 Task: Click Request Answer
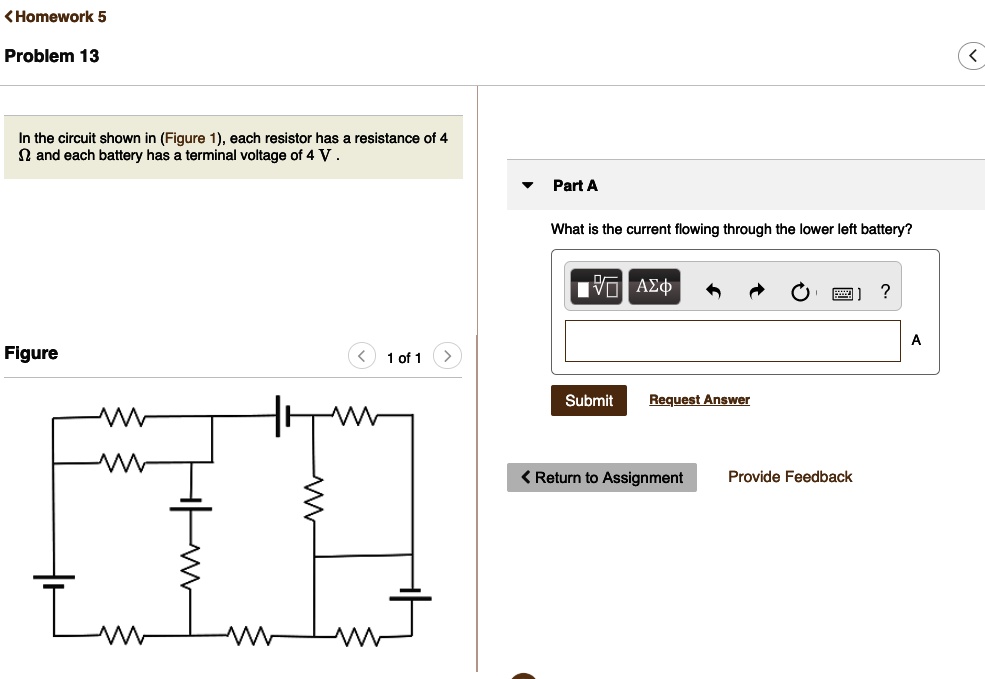point(699,399)
